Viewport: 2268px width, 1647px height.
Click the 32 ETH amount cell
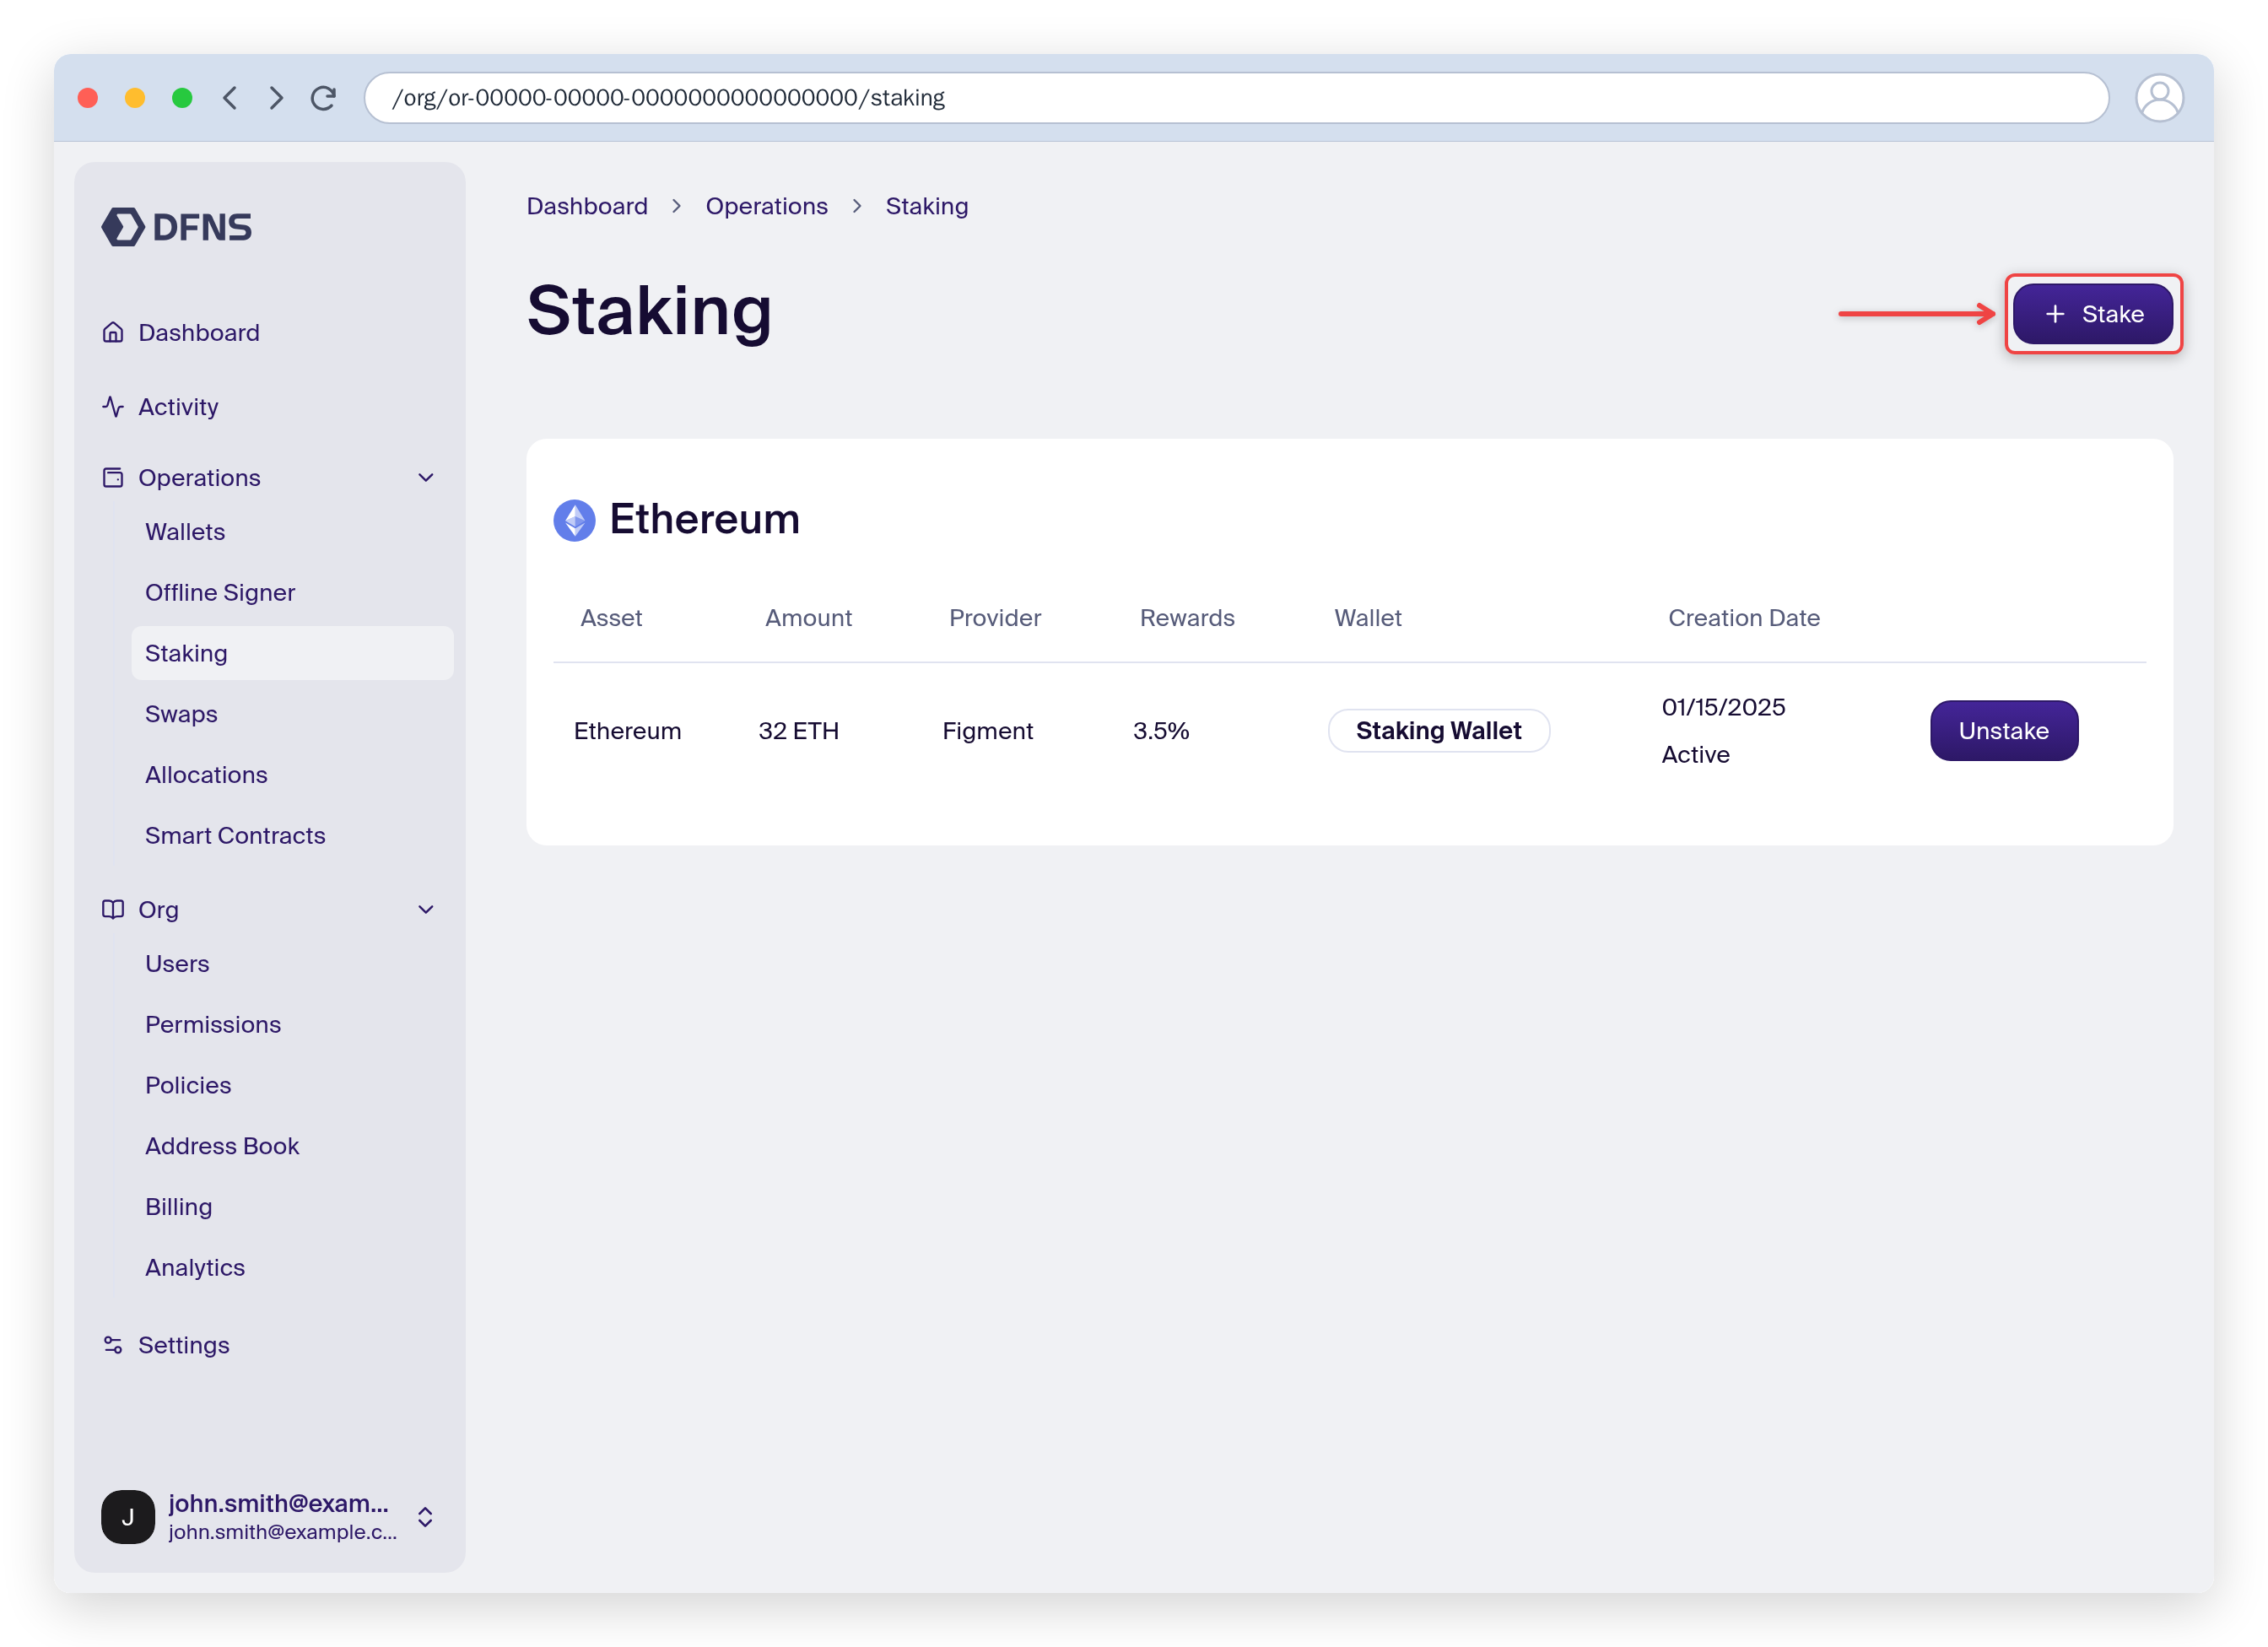click(798, 730)
